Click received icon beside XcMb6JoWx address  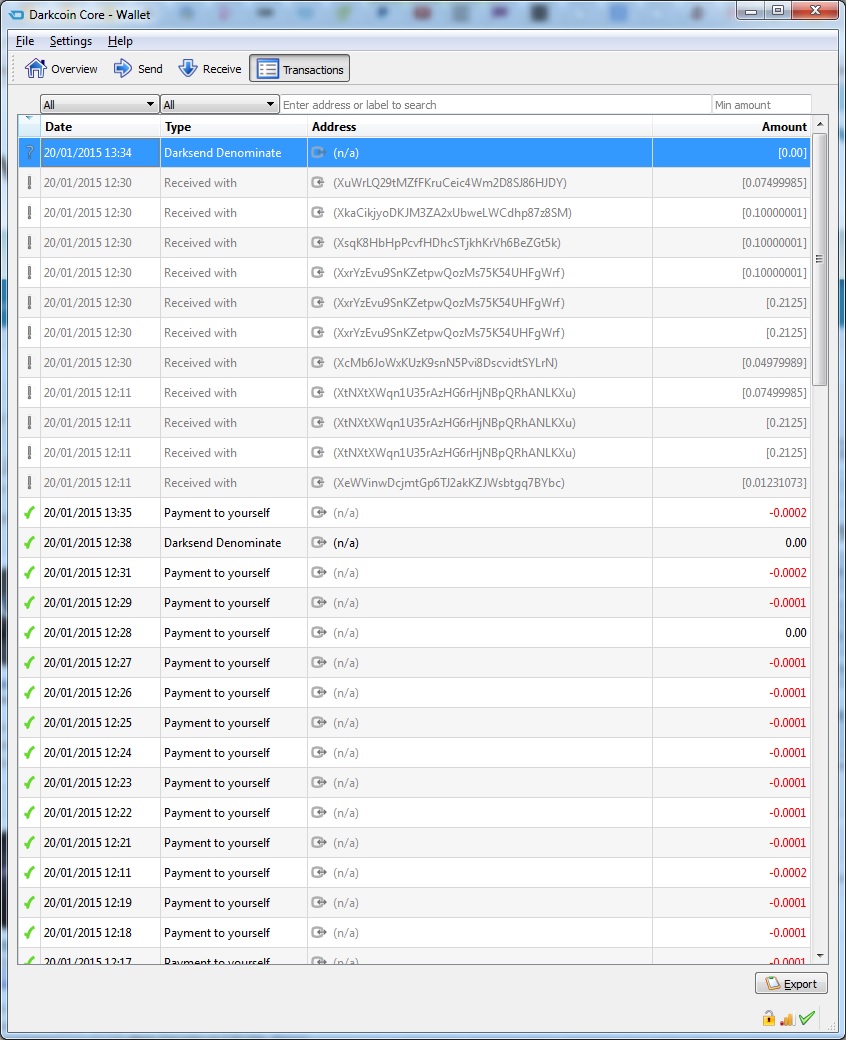[318, 363]
